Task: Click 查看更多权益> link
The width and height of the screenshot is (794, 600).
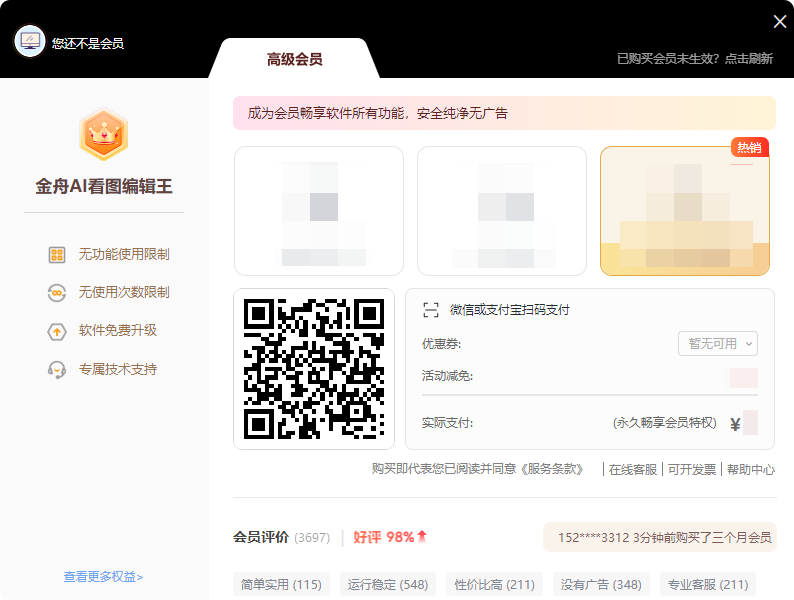Action: 103,577
